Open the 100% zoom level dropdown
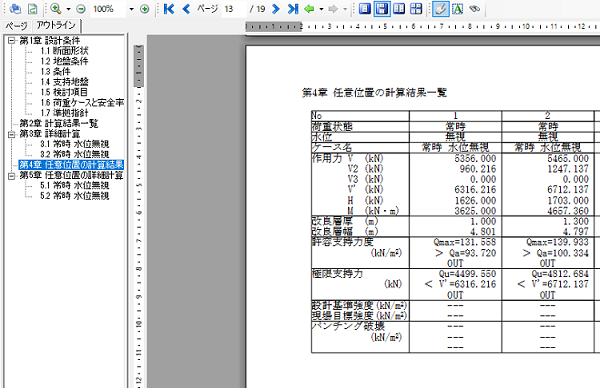Screen dimensions: 600x388 131,9
